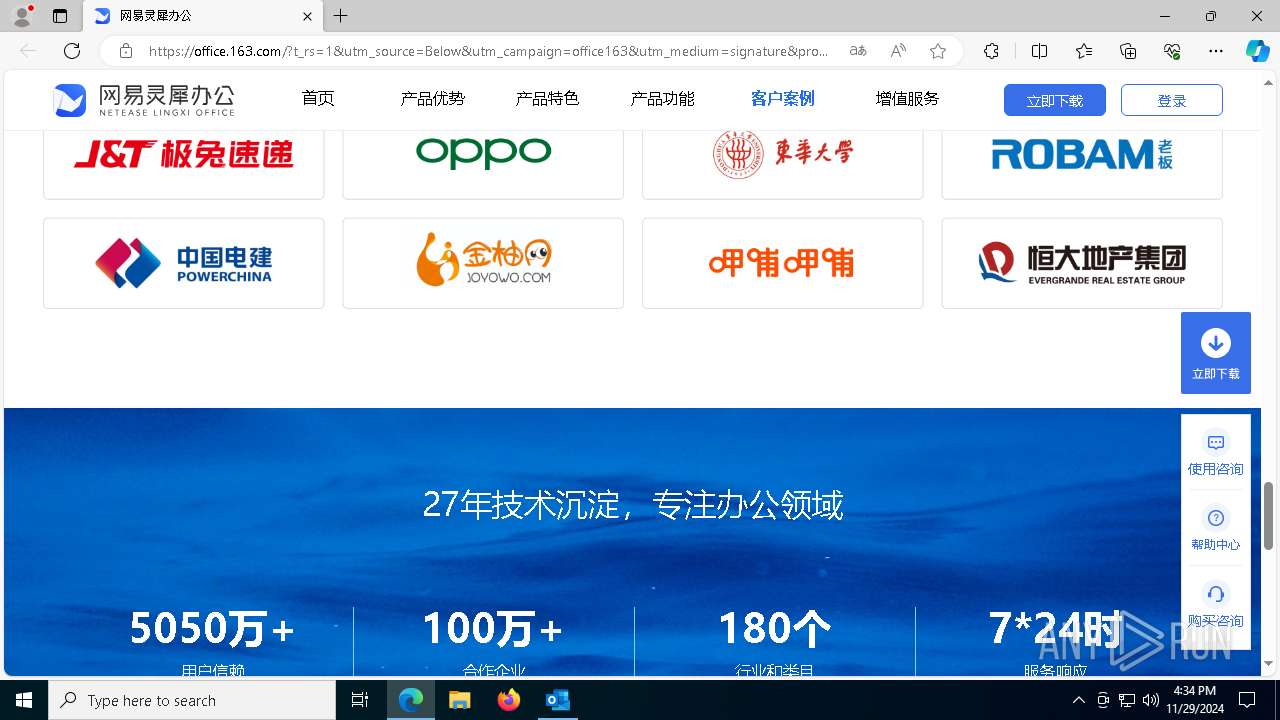Launch Firefox from taskbar

[x=509, y=700]
